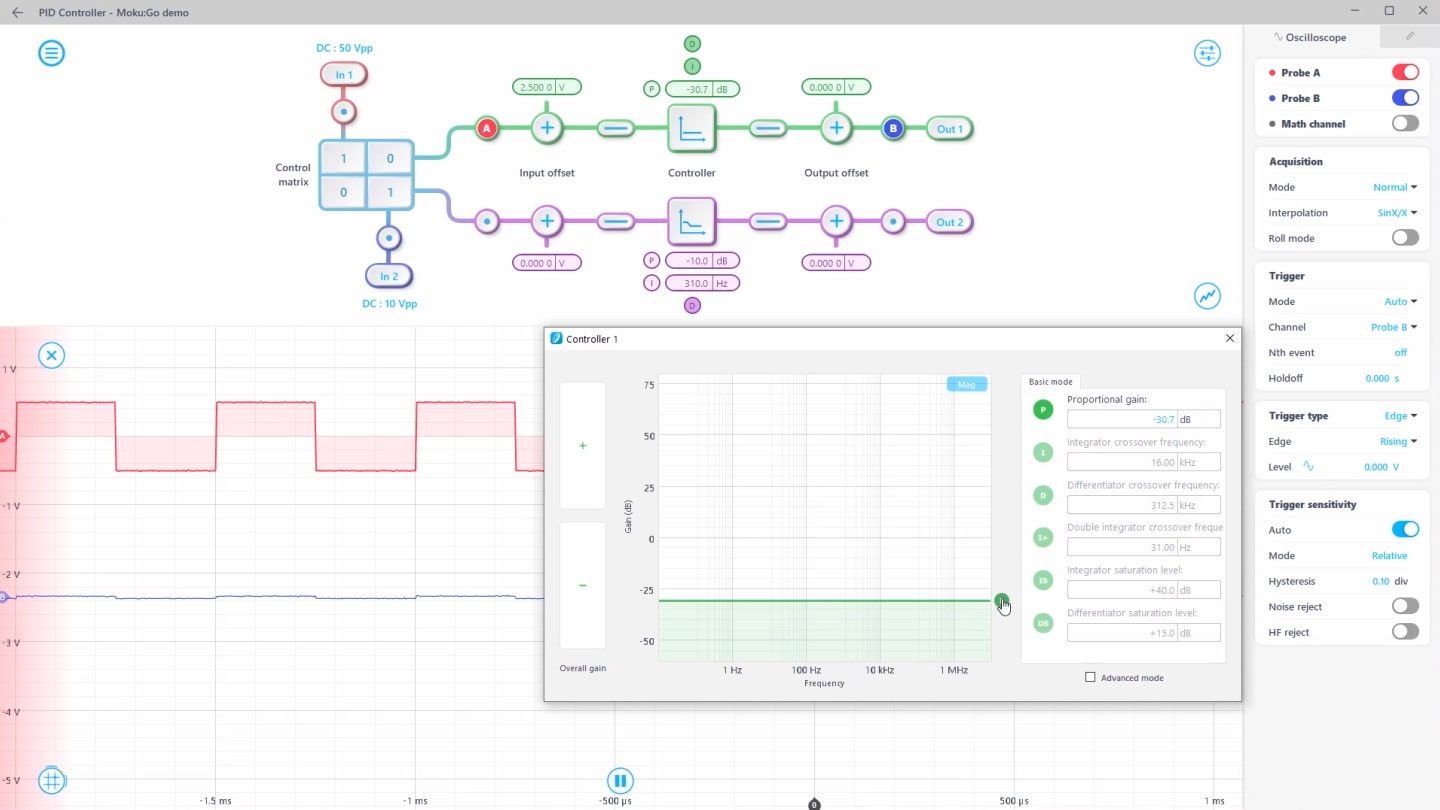Expand the Acquisition Mode dropdown

pyautogui.click(x=1394, y=187)
